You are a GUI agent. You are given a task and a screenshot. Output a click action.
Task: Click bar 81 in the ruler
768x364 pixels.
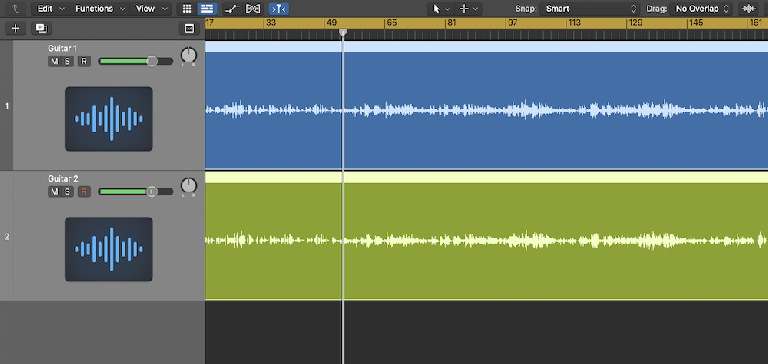452,23
